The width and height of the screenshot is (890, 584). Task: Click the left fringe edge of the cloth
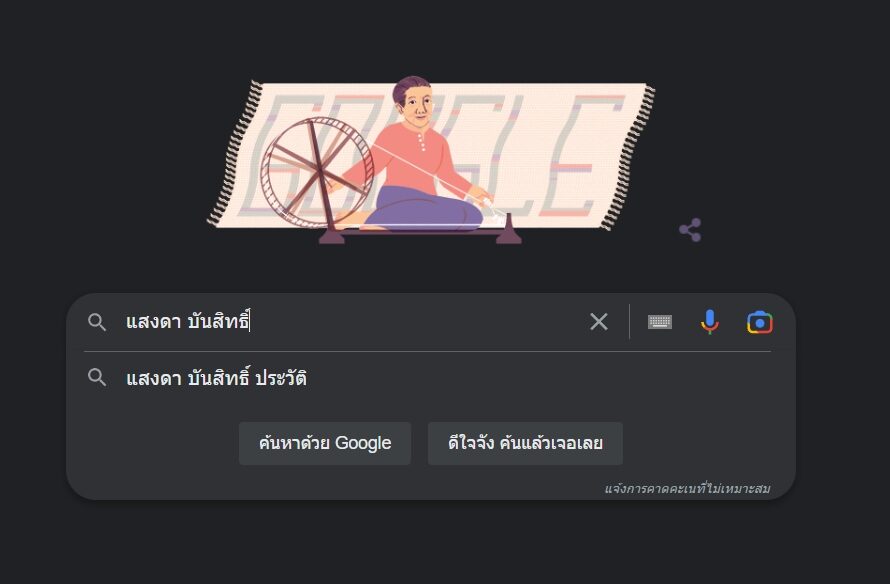pos(234,153)
